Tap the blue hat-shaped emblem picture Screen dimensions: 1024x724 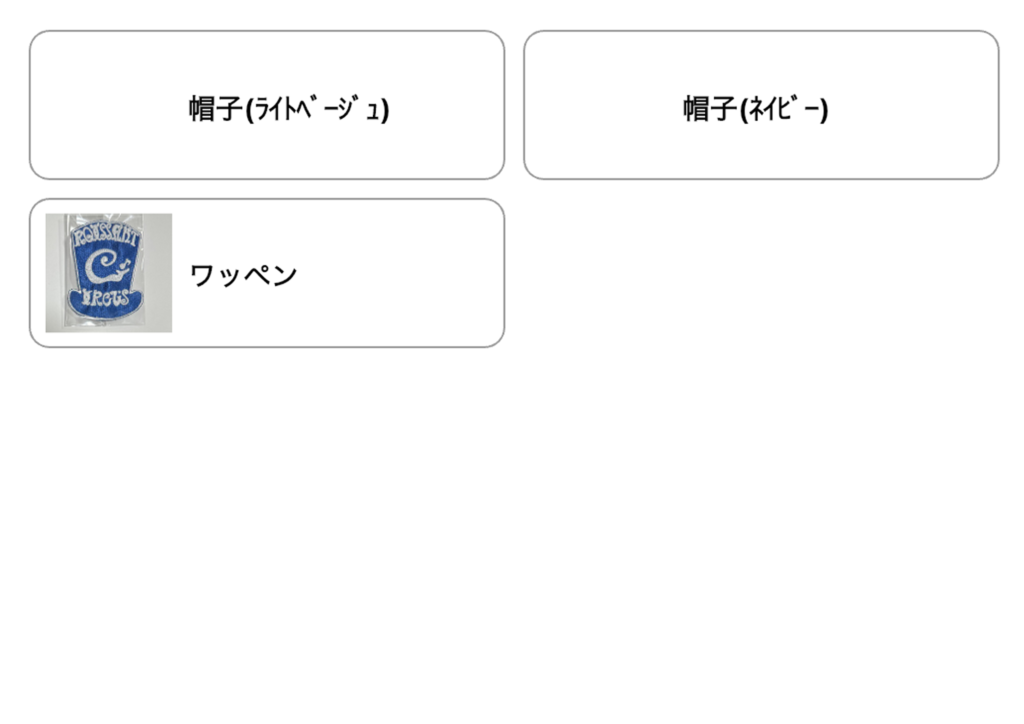click(108, 272)
